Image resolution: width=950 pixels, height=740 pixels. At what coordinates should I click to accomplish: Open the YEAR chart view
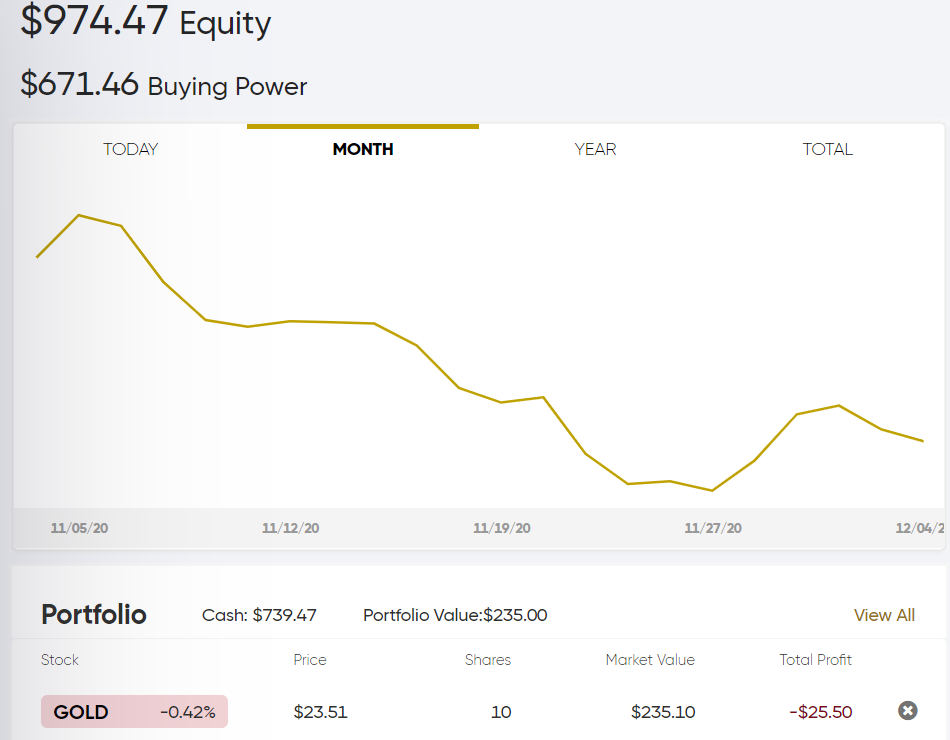[595, 149]
